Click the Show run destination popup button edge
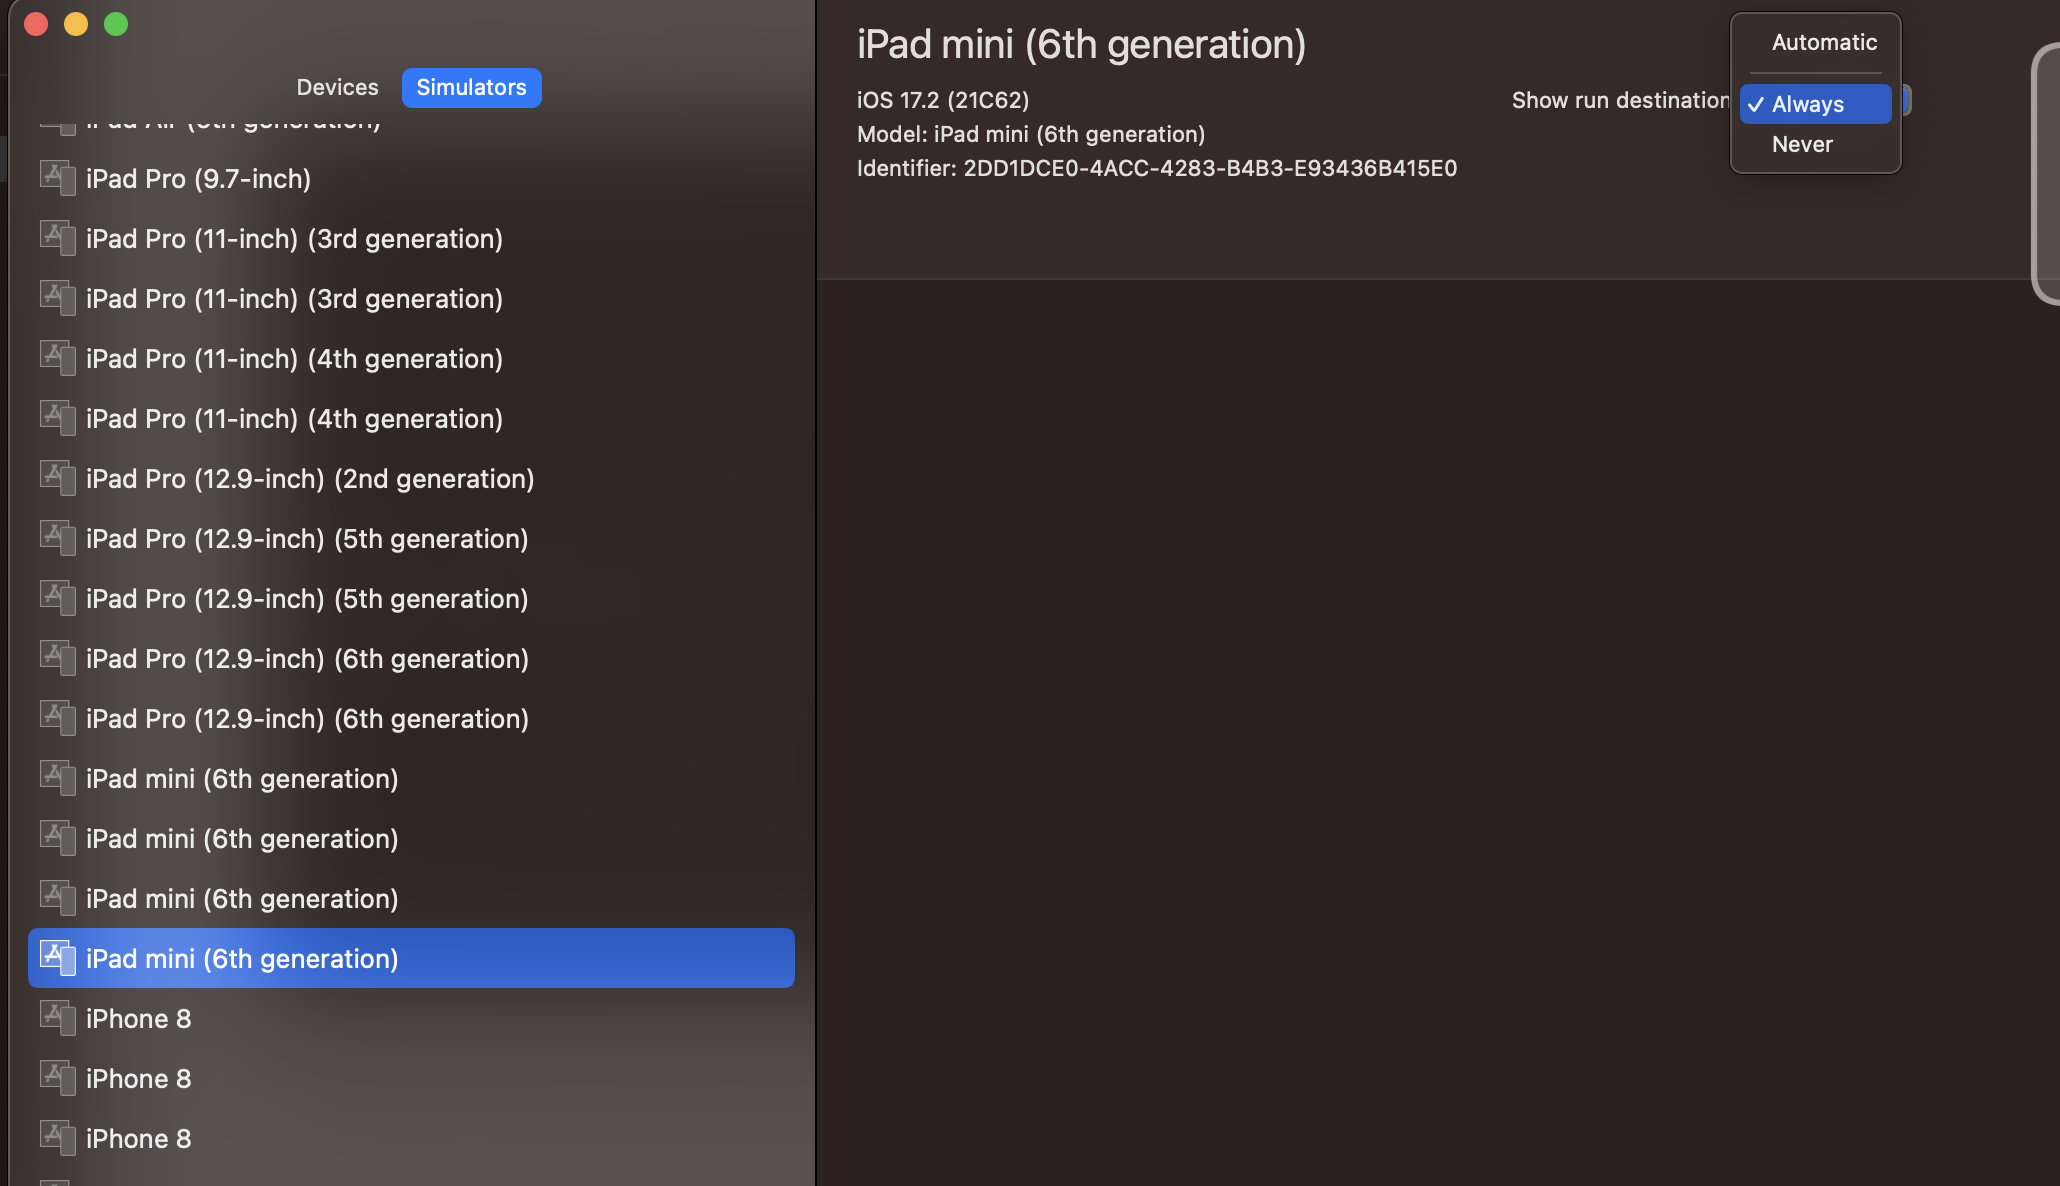The height and width of the screenshot is (1186, 2060). click(x=1906, y=100)
